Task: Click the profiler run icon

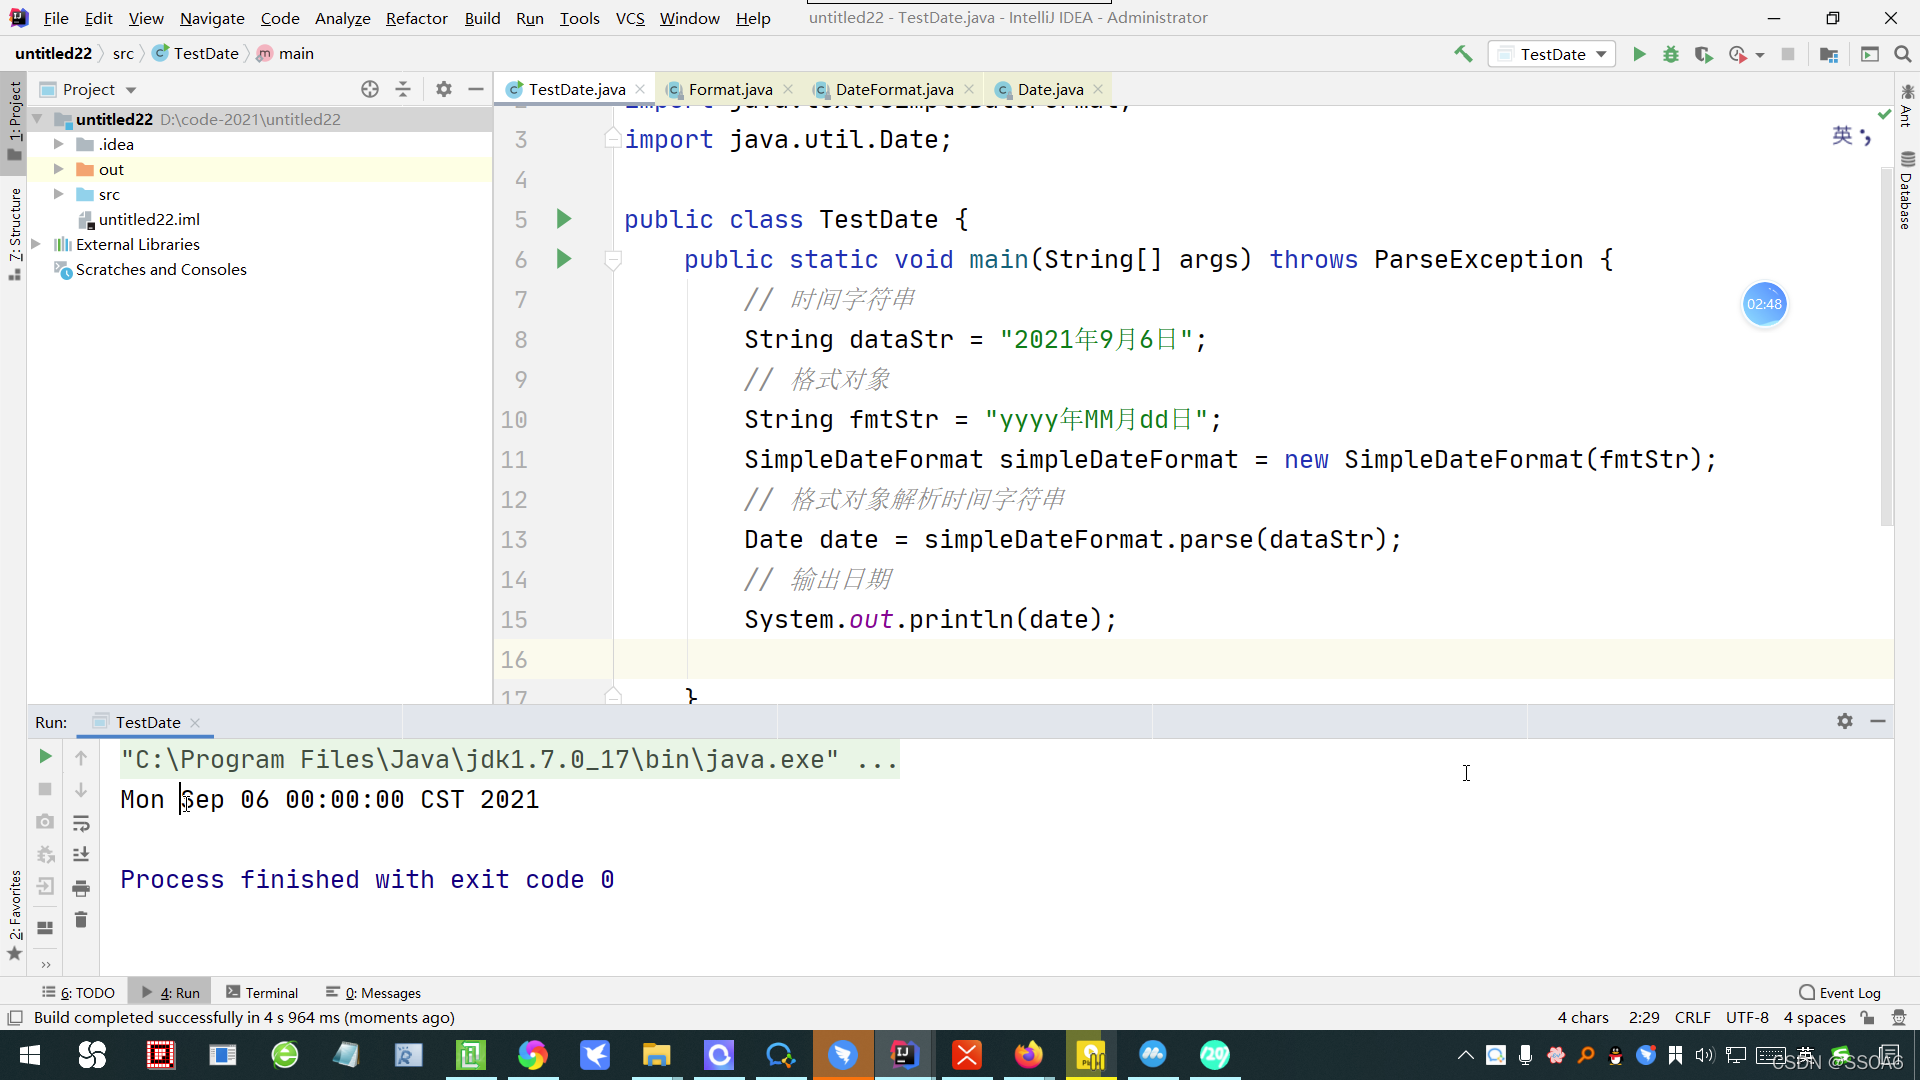Action: pos(1738,54)
